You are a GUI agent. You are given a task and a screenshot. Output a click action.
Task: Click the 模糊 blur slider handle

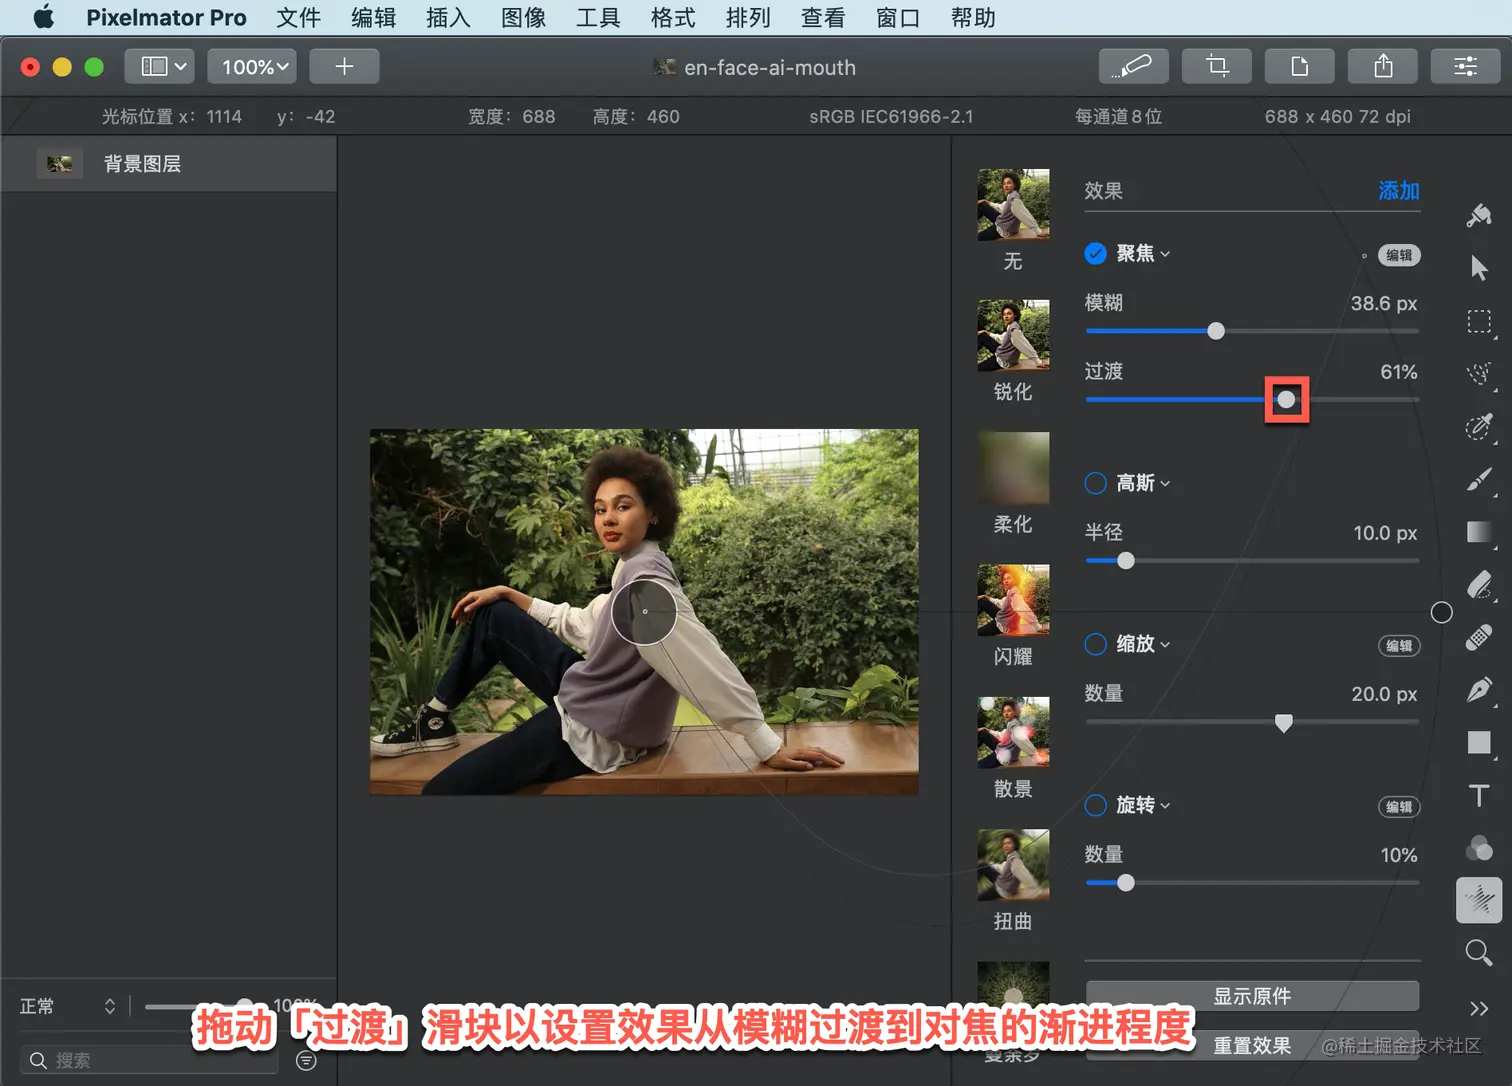point(1216,331)
